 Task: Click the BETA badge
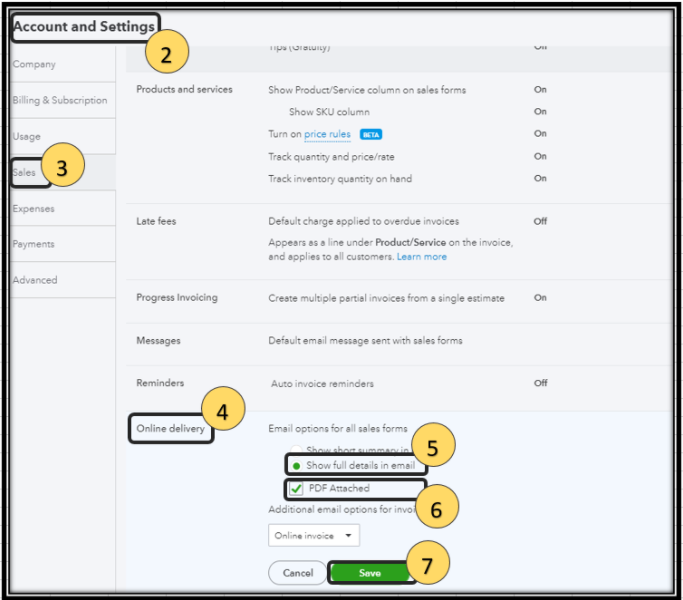tap(371, 135)
